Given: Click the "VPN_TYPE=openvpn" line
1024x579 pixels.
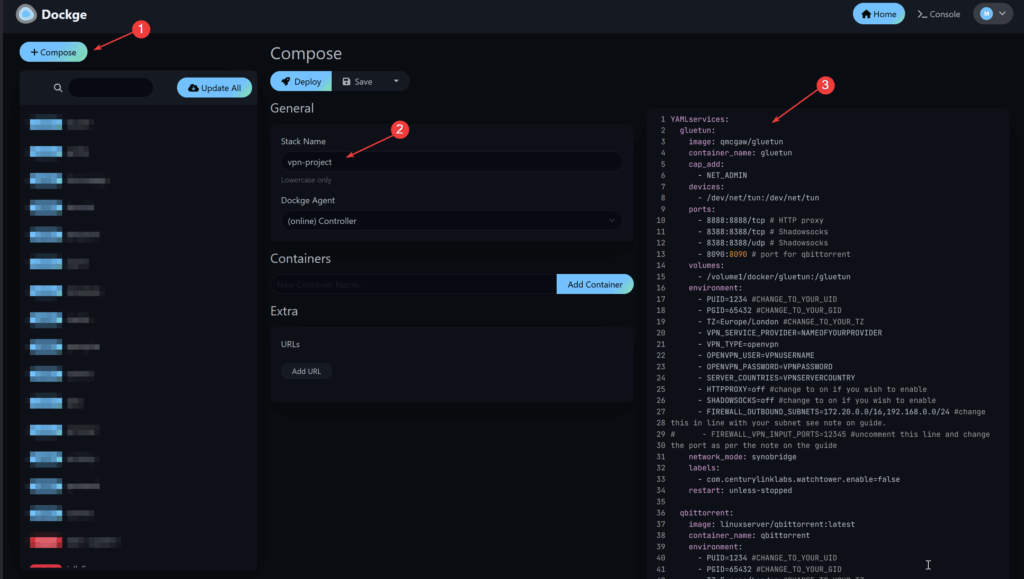Looking at the screenshot, I should tap(738, 344).
